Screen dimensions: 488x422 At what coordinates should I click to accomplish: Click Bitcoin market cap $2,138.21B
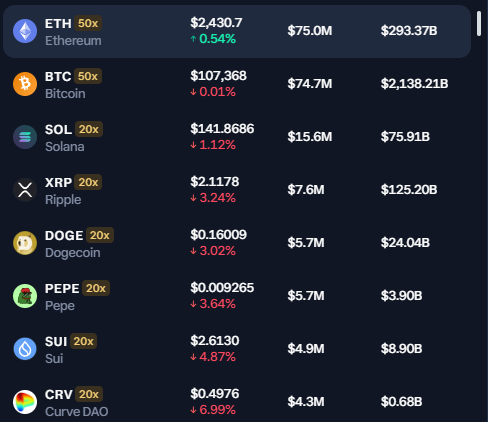point(414,84)
